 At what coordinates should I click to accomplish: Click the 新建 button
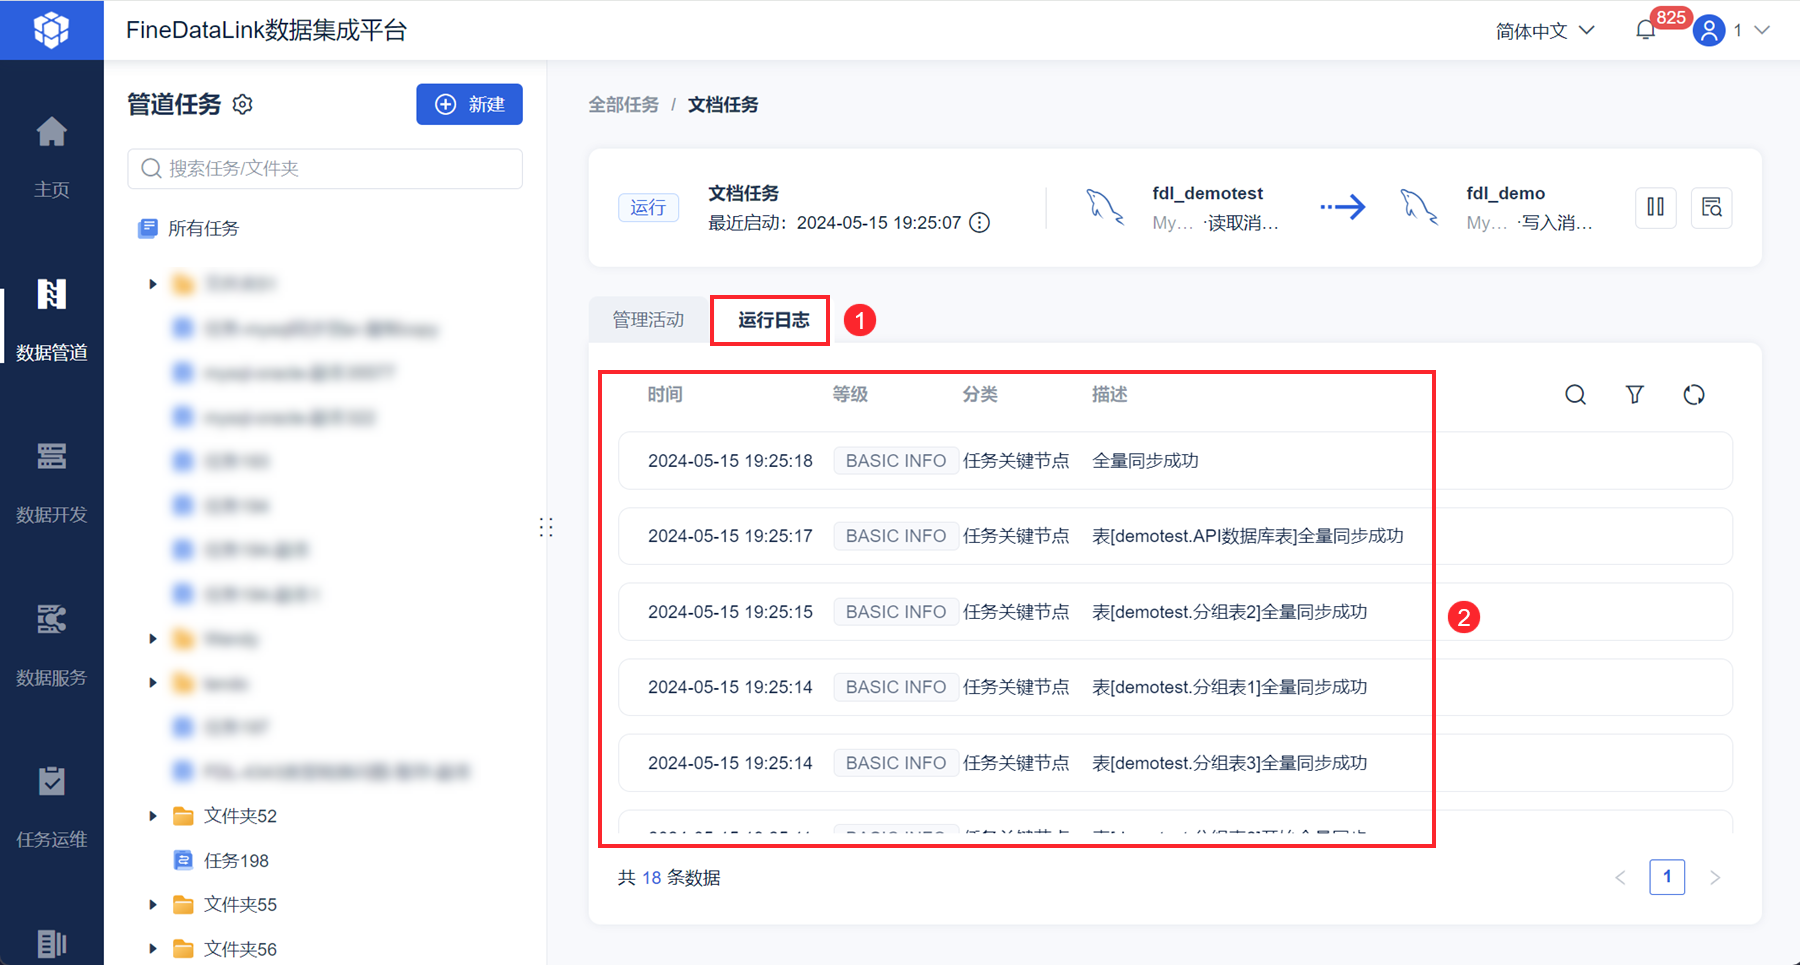[469, 104]
